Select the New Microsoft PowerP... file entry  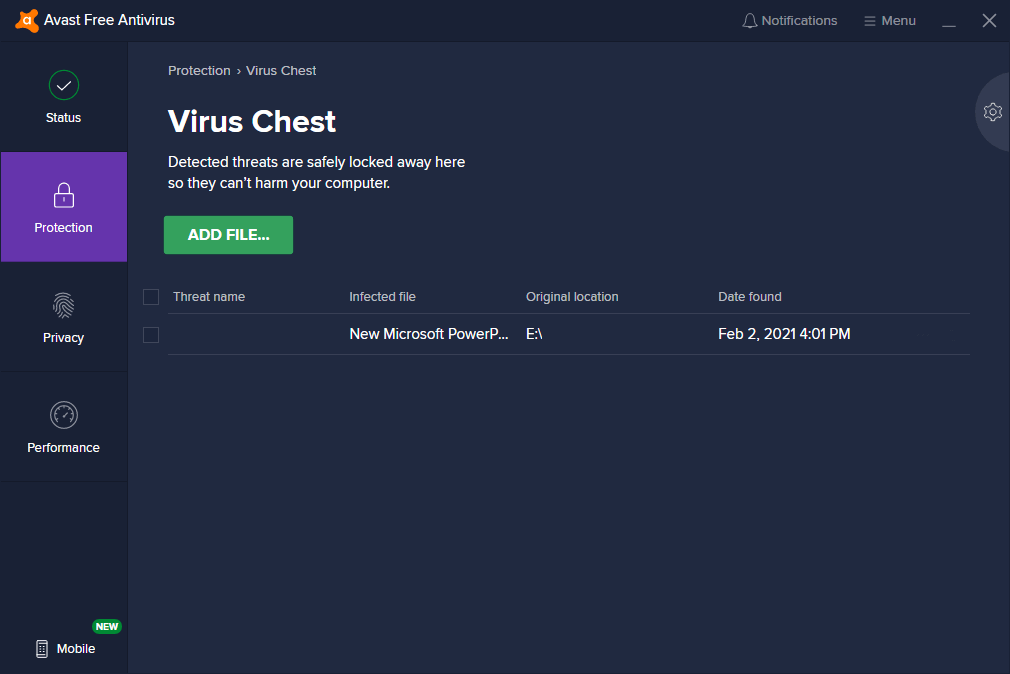click(429, 334)
